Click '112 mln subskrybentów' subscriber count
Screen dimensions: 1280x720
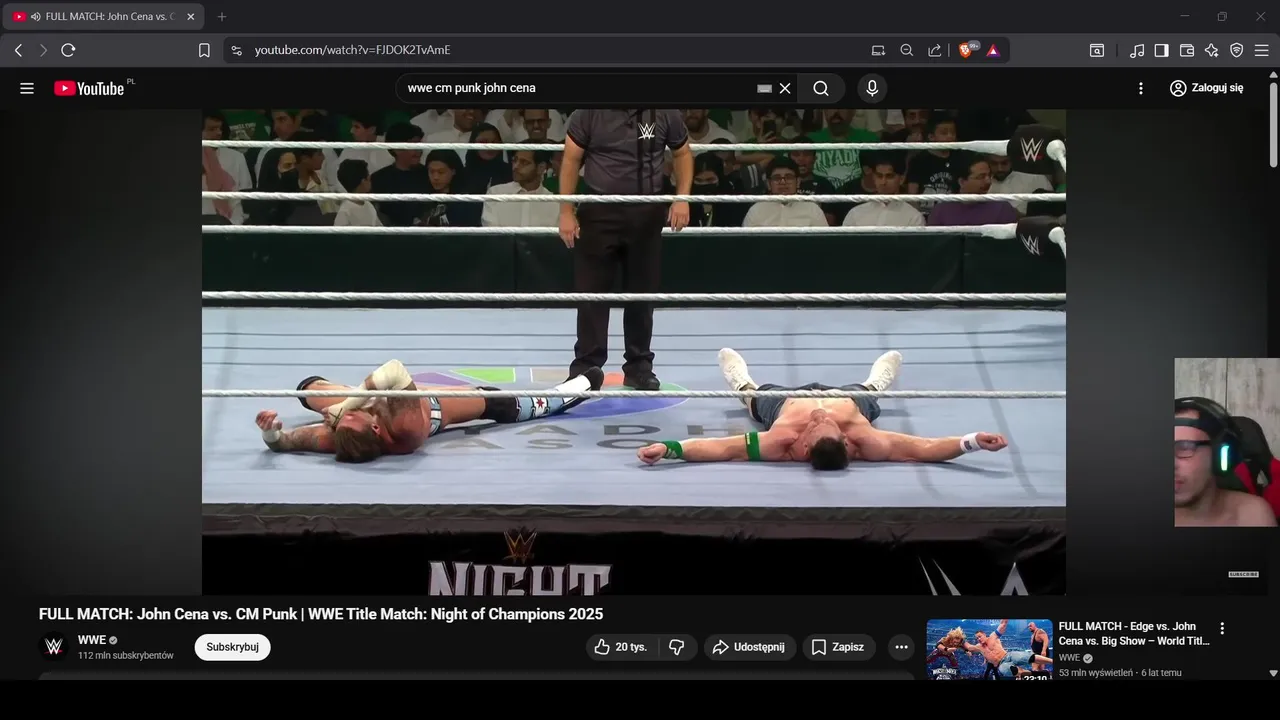coord(126,656)
